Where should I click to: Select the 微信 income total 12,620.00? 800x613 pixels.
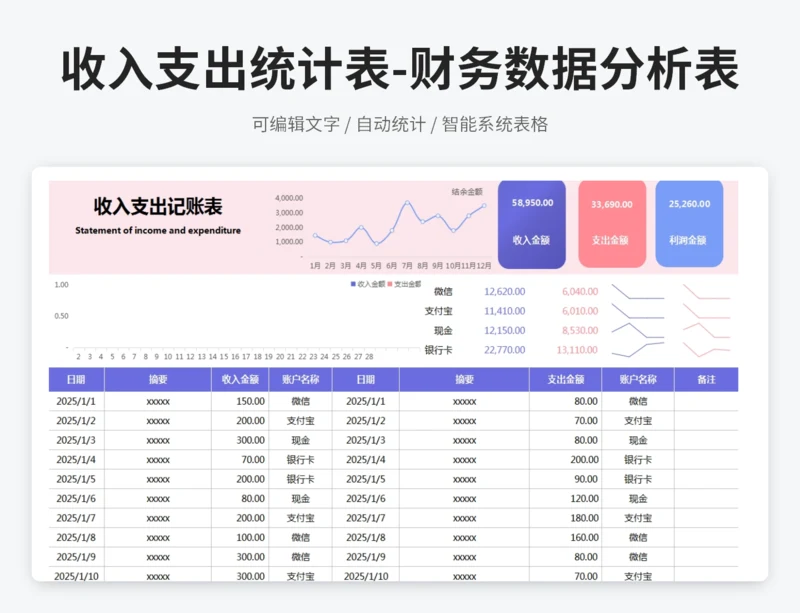point(504,292)
